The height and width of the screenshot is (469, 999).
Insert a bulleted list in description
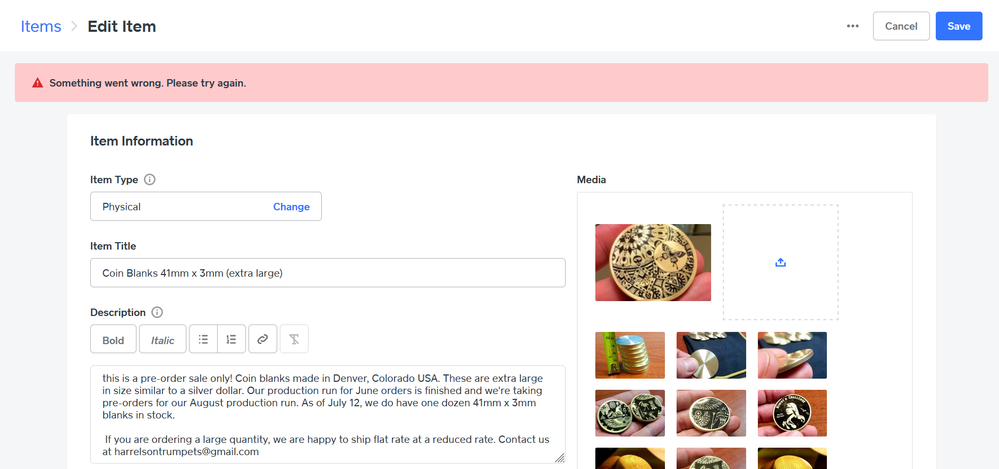203,339
